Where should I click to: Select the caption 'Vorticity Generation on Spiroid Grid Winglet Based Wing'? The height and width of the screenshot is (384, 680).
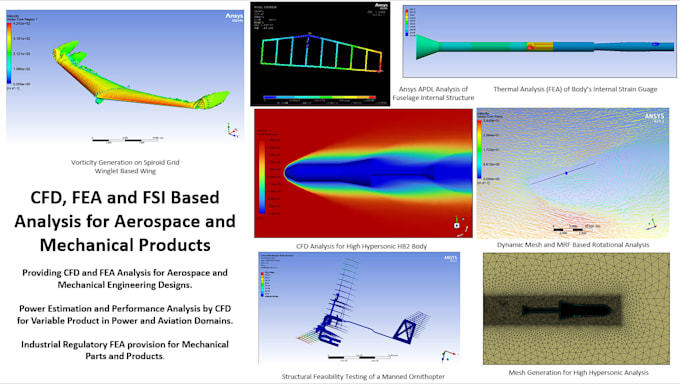tap(125, 167)
